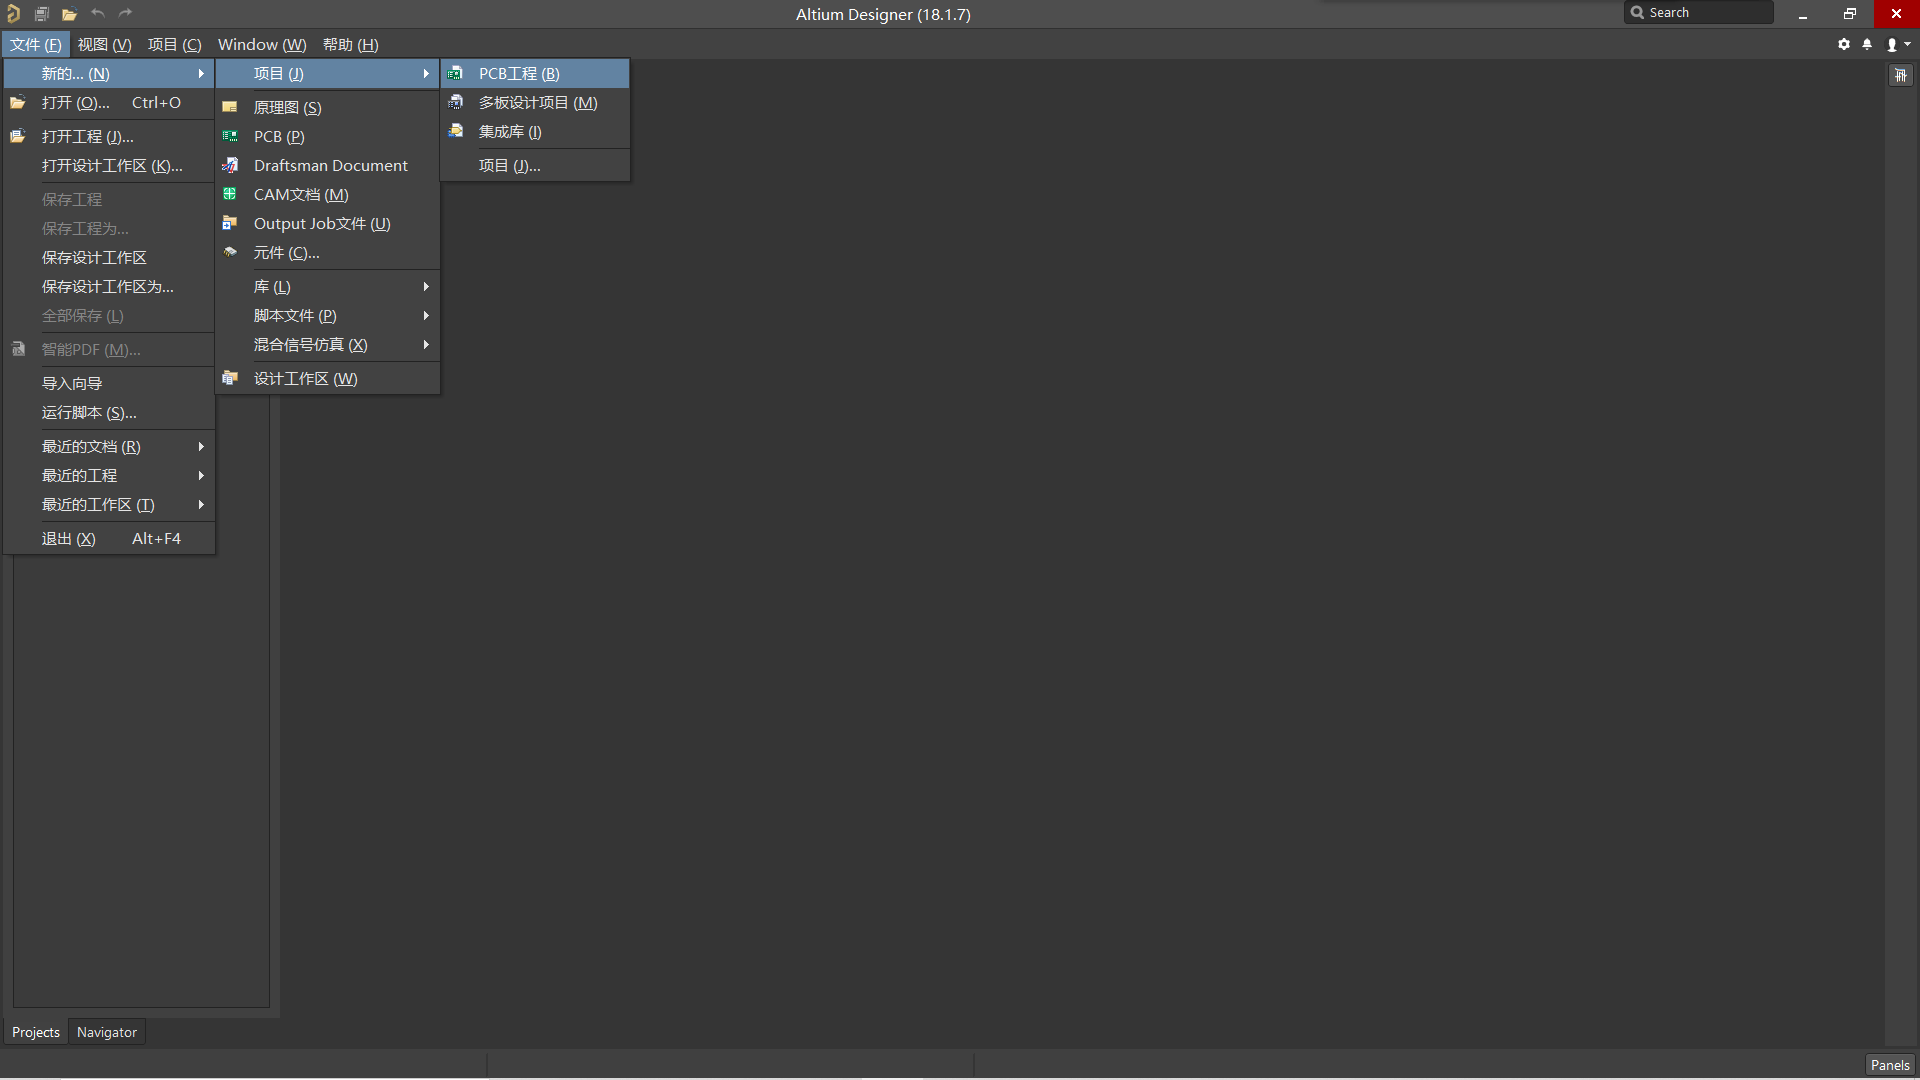Click the Altium logo icon in title bar
The image size is (1920, 1080).
point(13,13)
